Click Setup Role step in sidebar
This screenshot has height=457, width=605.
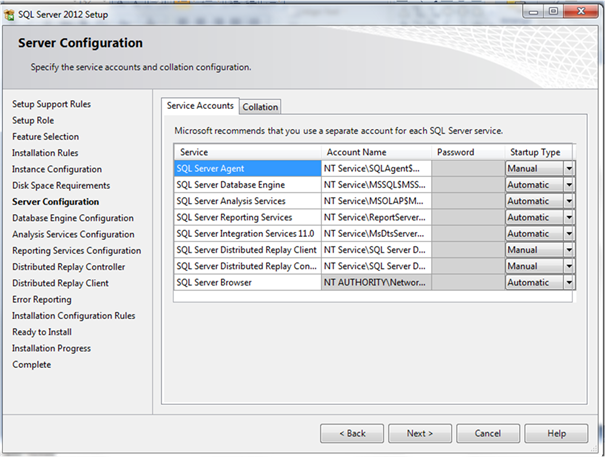pos(33,120)
